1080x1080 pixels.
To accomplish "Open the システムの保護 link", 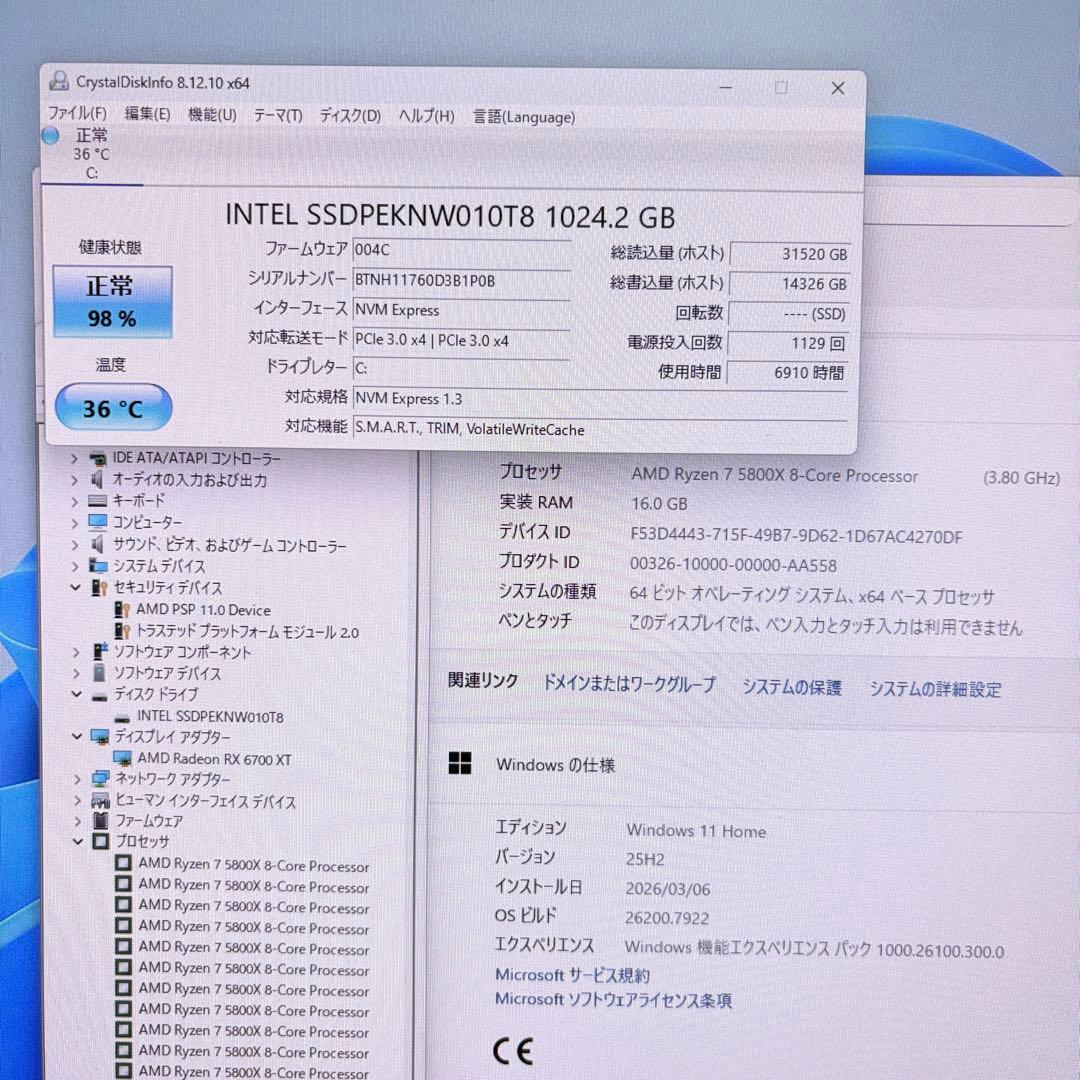I will pyautogui.click(x=791, y=687).
